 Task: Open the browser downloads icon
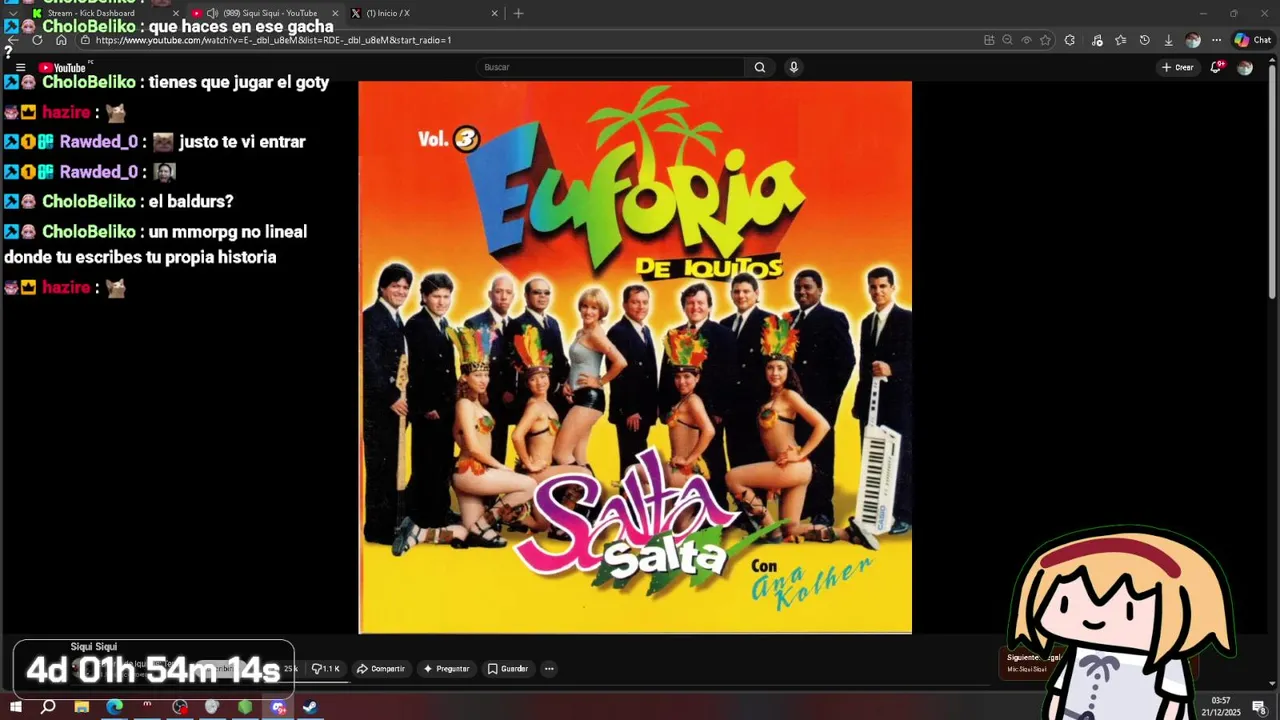click(x=1168, y=40)
